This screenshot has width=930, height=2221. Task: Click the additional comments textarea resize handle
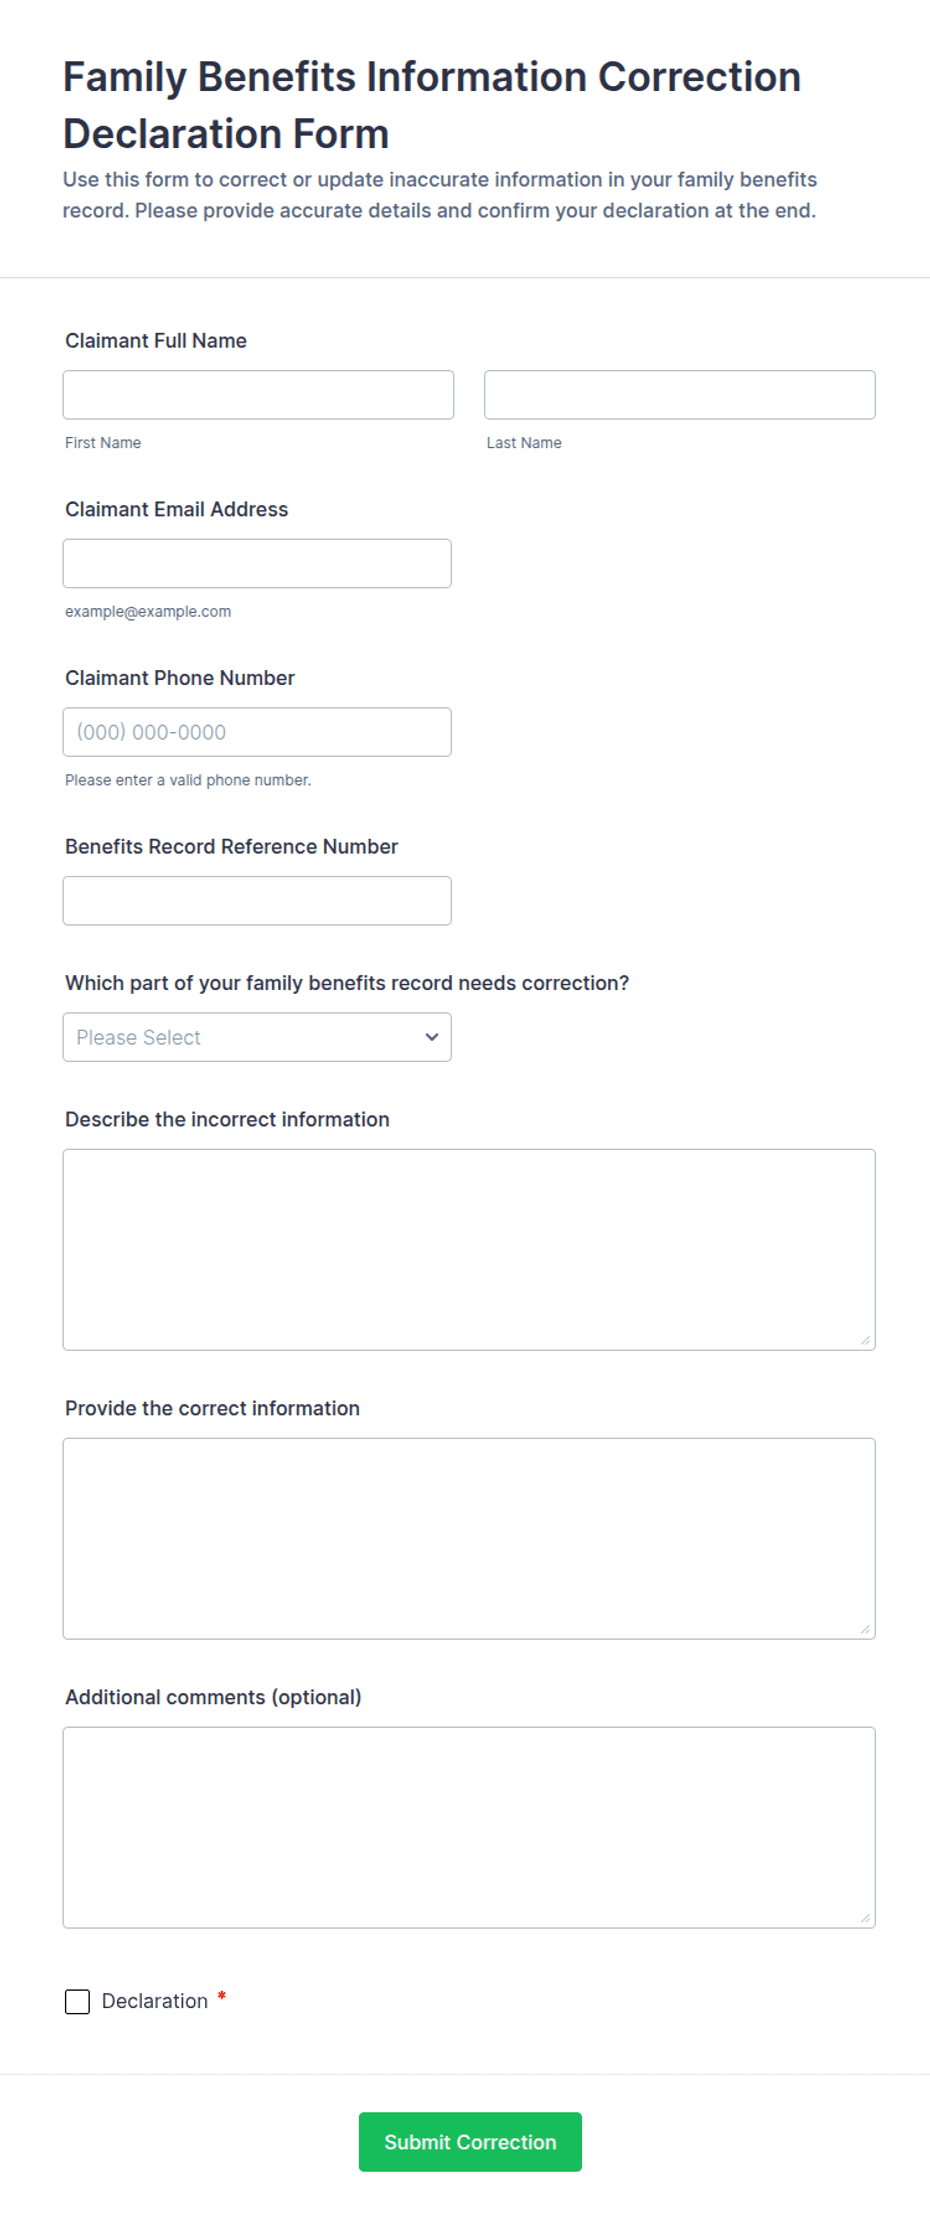coord(865,1918)
